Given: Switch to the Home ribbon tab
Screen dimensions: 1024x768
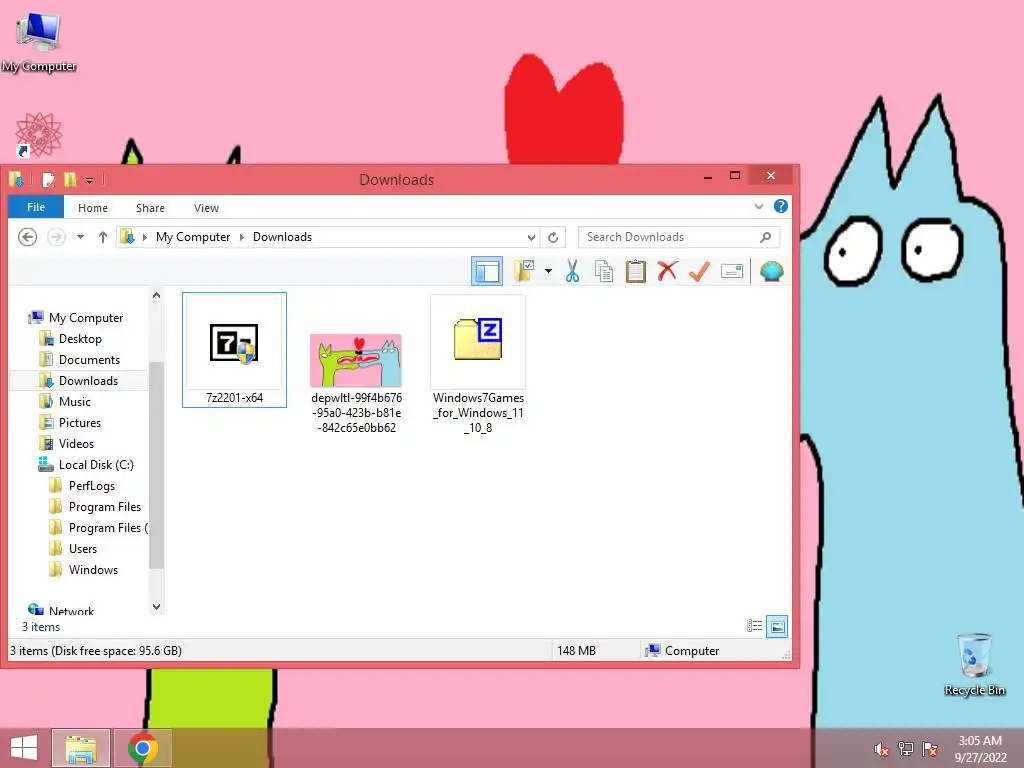Looking at the screenshot, I should click(93, 208).
